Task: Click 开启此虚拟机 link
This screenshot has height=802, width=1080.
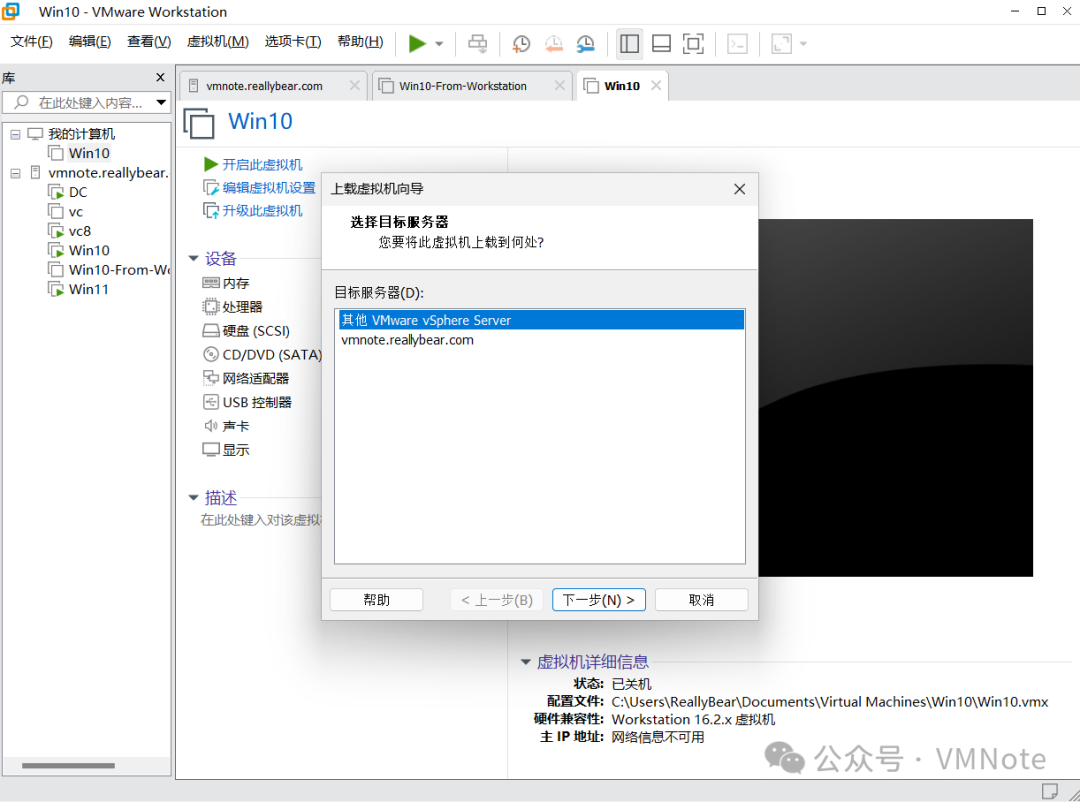Action: tap(262, 165)
